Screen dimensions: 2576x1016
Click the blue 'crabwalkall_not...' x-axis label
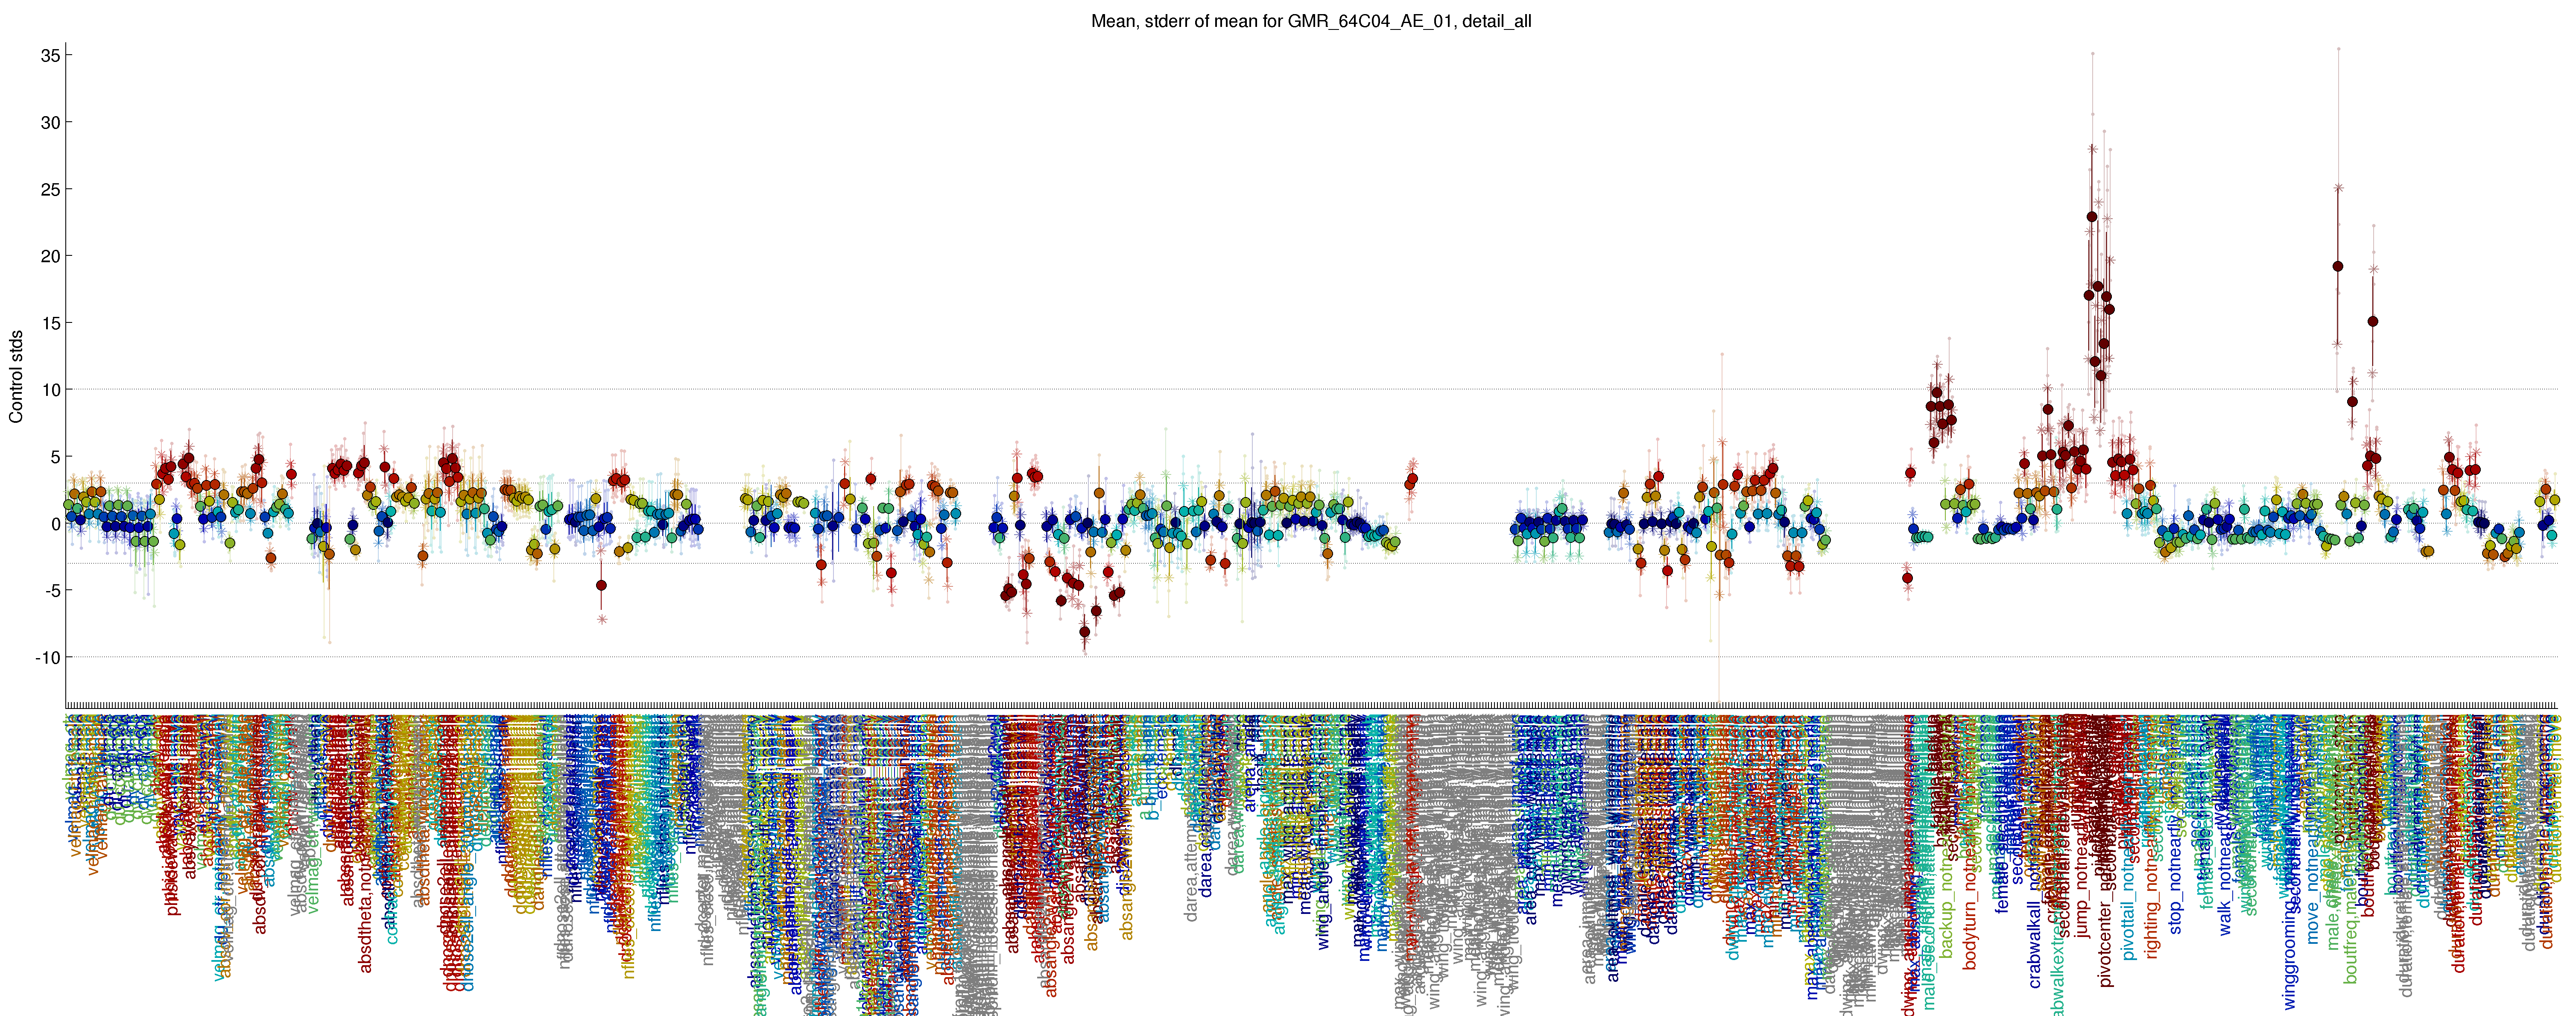[x=2034, y=852]
